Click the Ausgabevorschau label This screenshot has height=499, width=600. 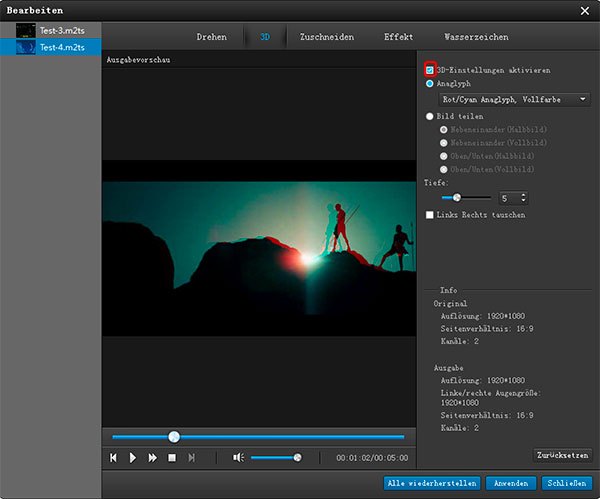[139, 60]
